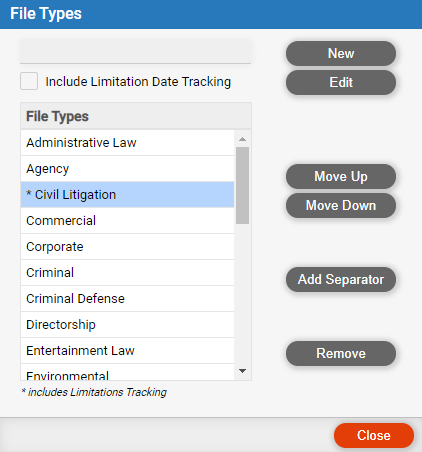Click the scroll up arrow in file types list
Viewport: 422px width, 452px height.
point(243,139)
